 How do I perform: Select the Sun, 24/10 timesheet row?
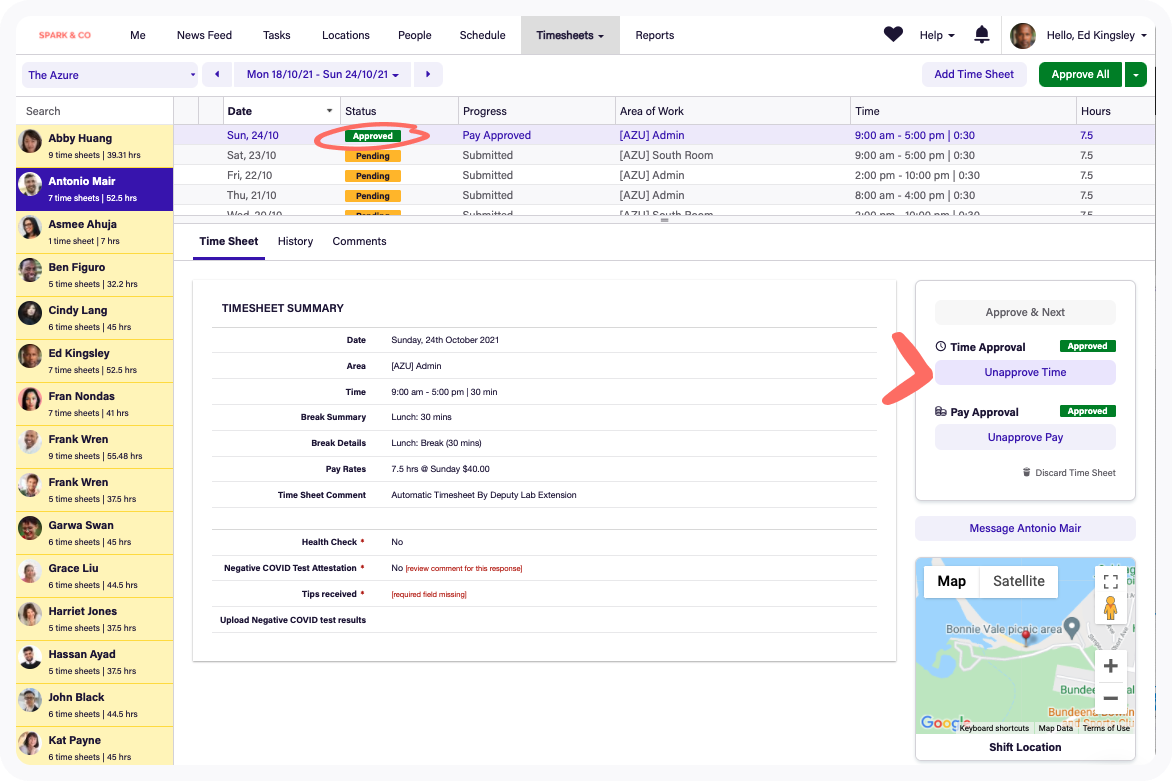pos(664,135)
